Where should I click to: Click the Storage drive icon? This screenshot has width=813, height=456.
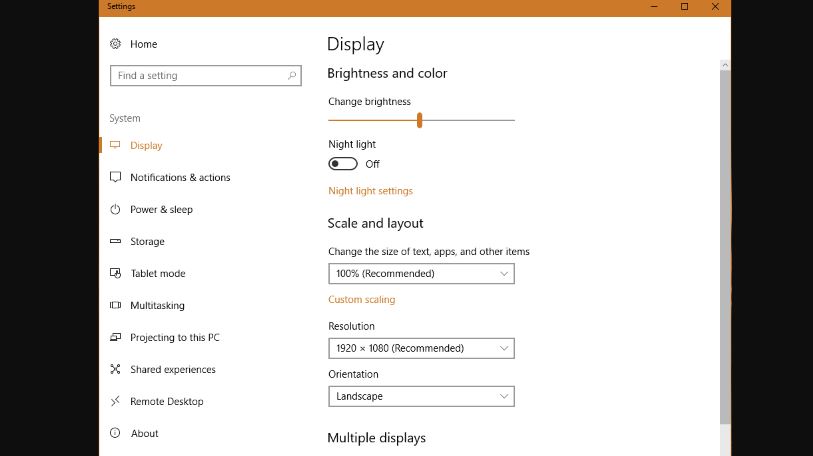pos(115,241)
